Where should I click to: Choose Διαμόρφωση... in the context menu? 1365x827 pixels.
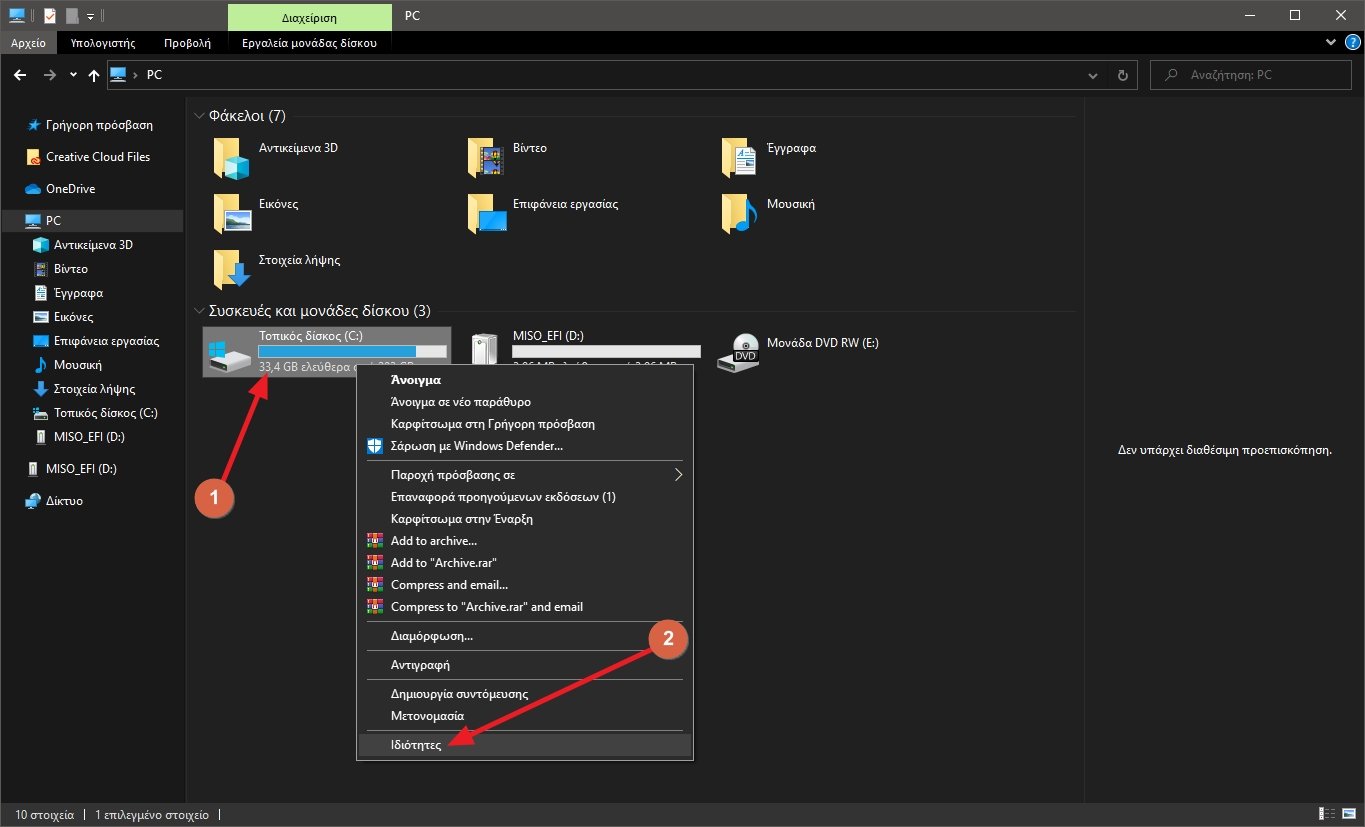click(x=432, y=636)
